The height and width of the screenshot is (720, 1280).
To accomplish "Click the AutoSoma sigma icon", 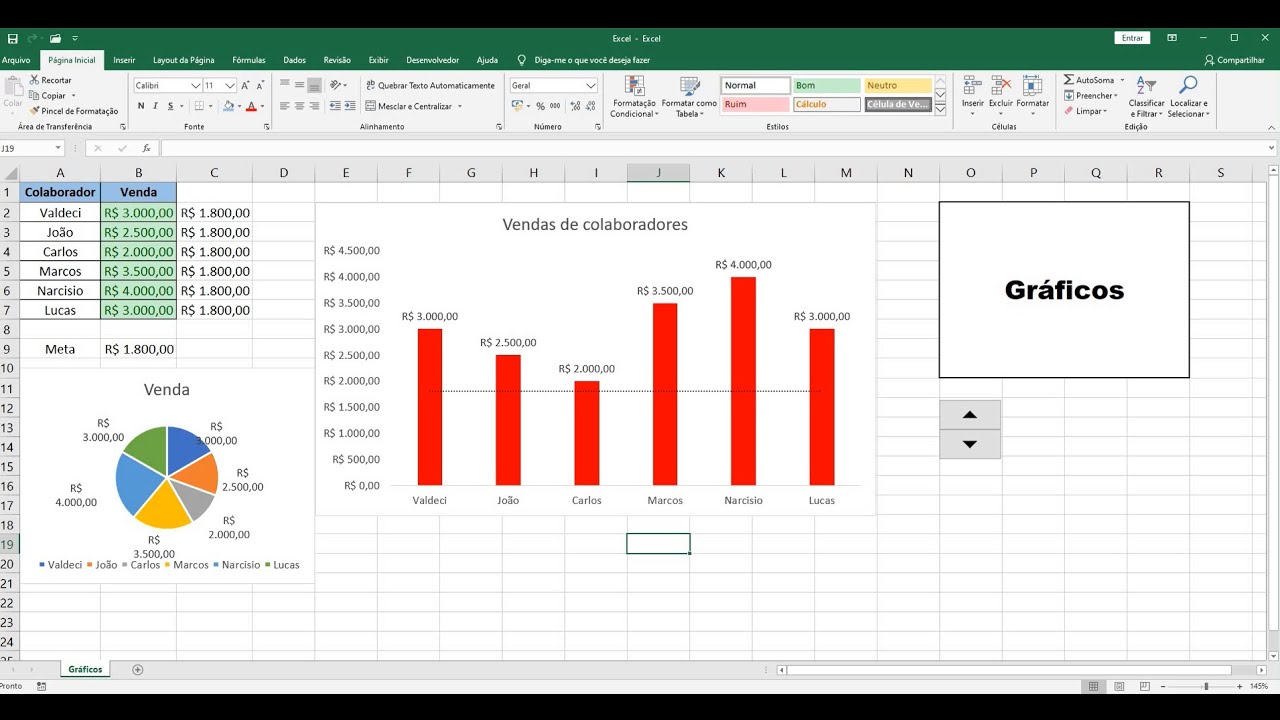I will pyautogui.click(x=1069, y=80).
